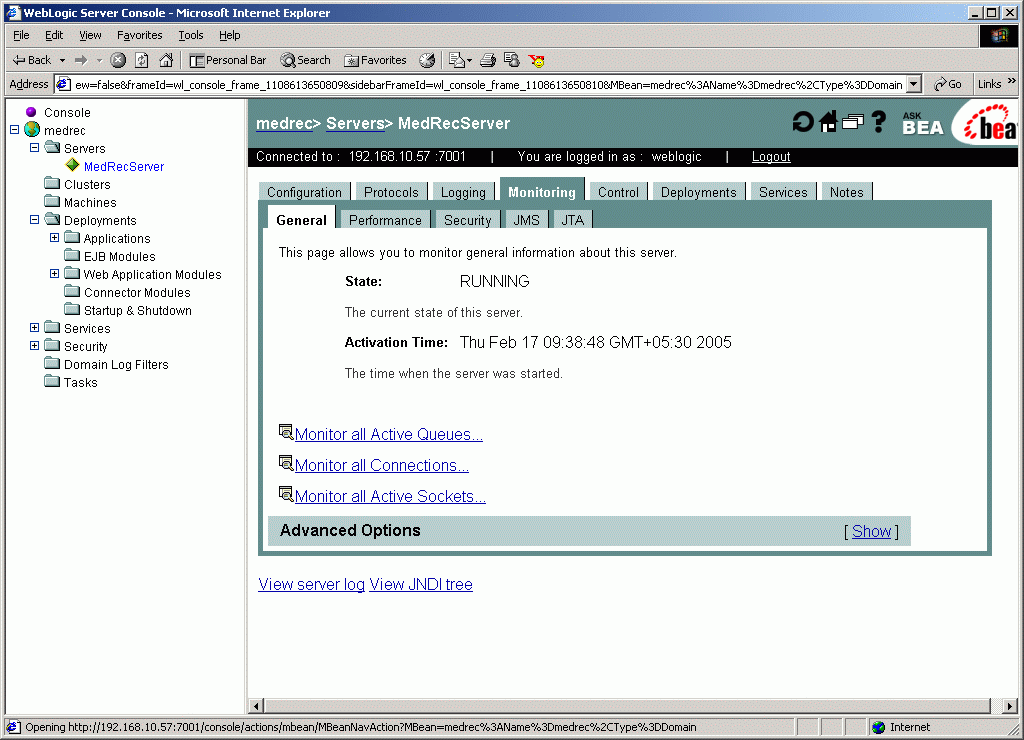Collapse the medrec domain tree node
Screen dimensions: 1024x740
(14, 130)
